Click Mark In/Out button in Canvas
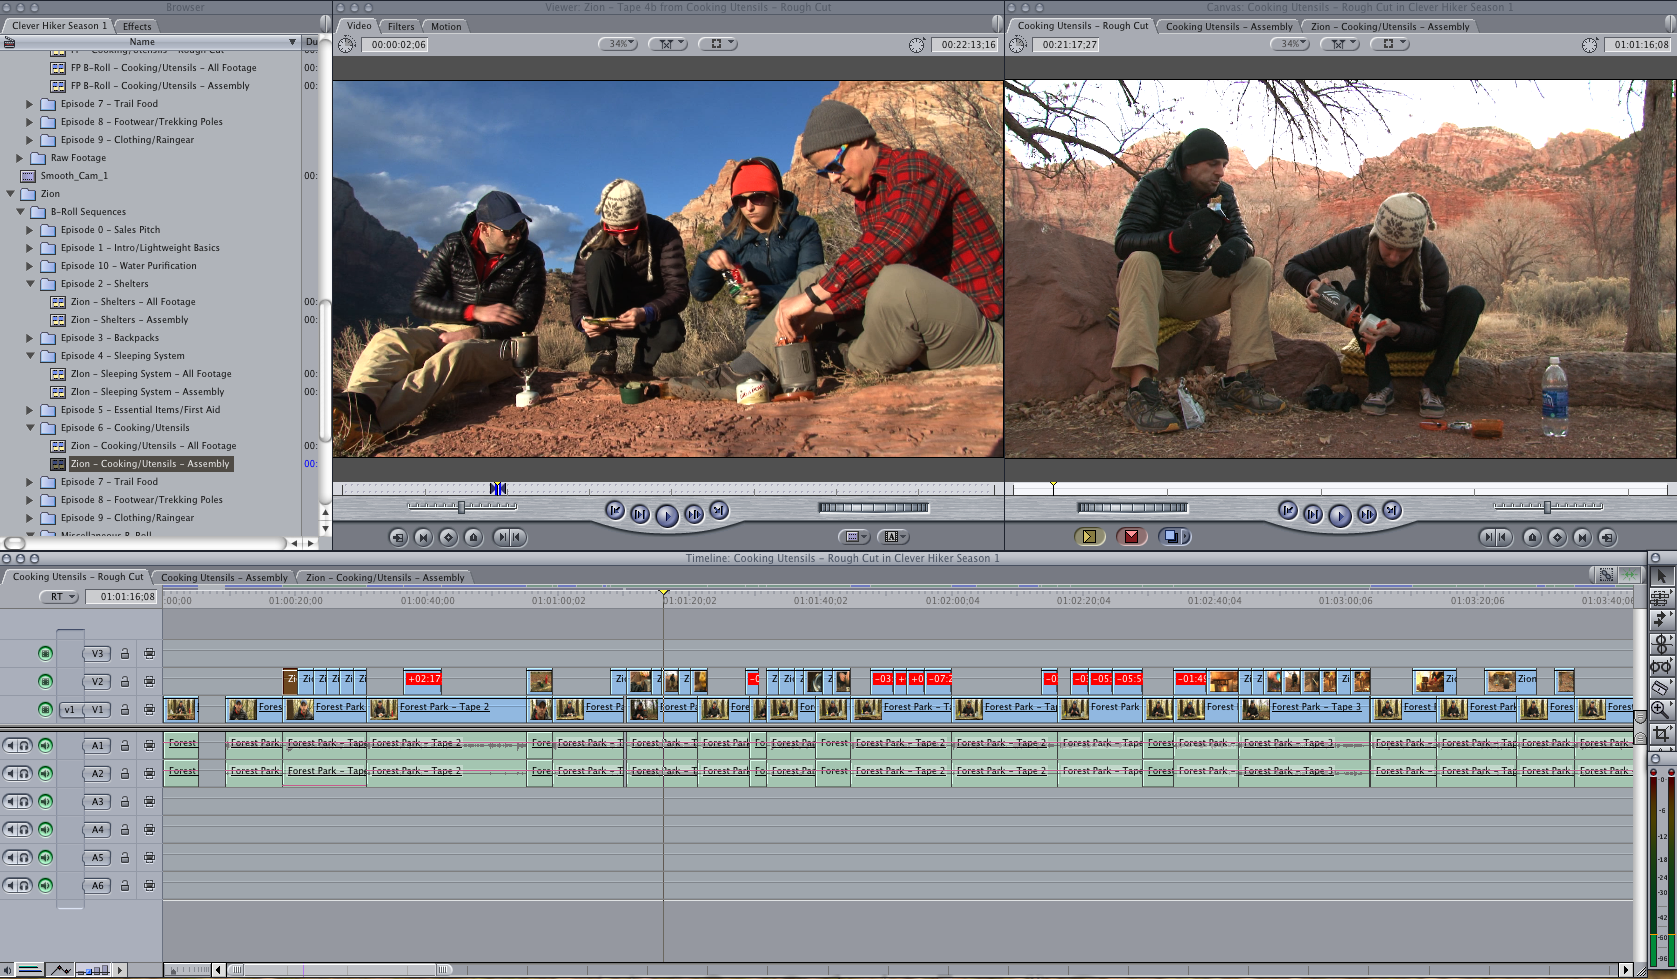Image resolution: width=1677 pixels, height=979 pixels. tap(1496, 537)
